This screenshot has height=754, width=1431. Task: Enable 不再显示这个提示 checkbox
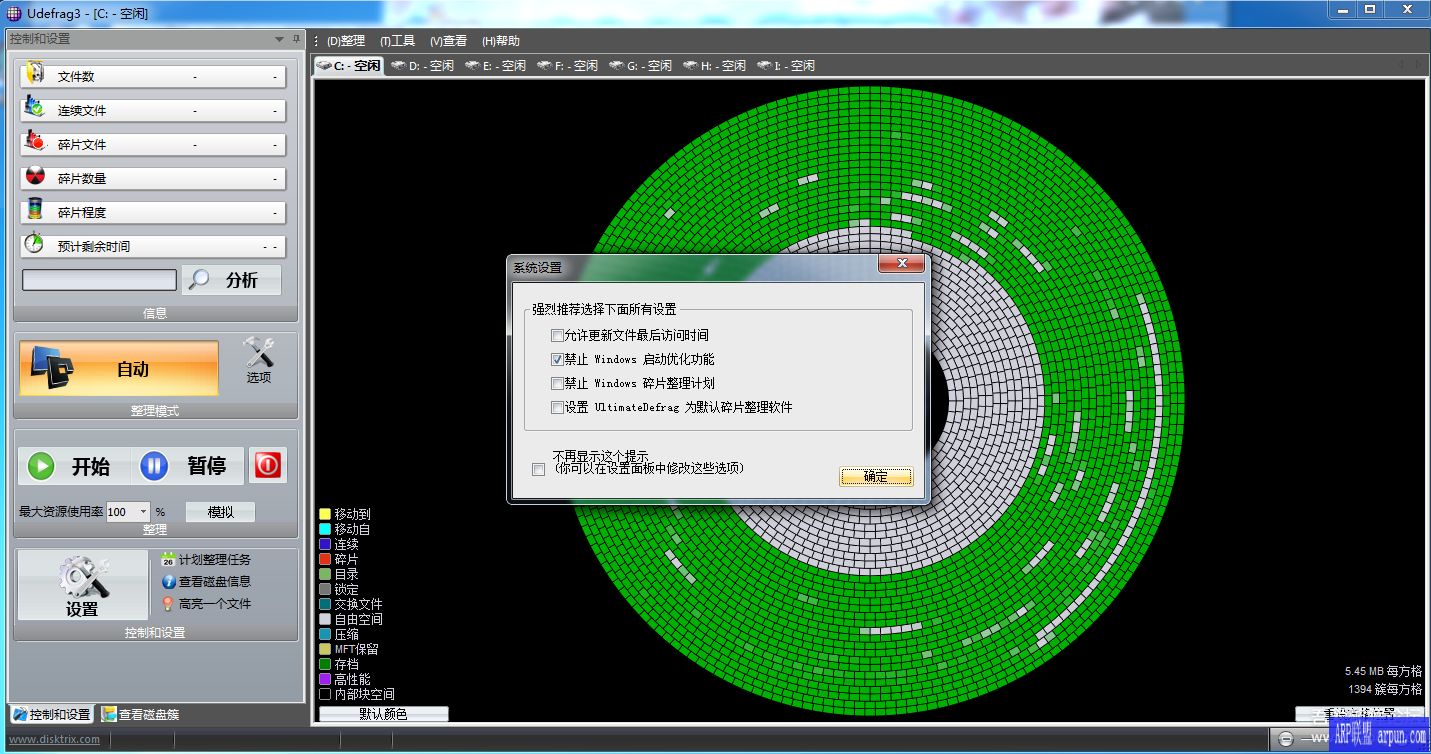point(538,468)
